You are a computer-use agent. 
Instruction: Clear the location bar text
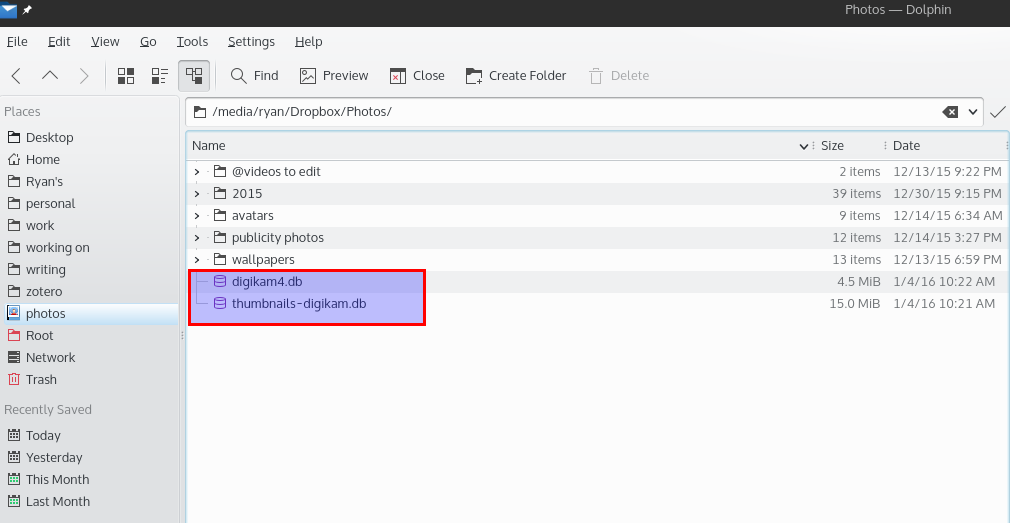pyautogui.click(x=950, y=112)
